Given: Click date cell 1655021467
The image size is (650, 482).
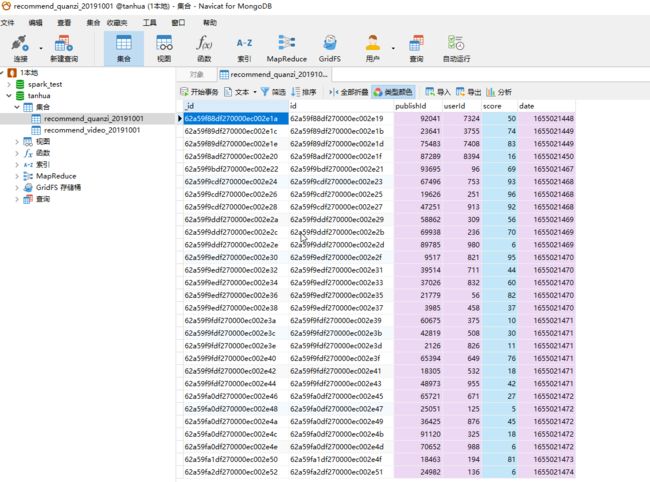Looking at the screenshot, I should [x=546, y=169].
